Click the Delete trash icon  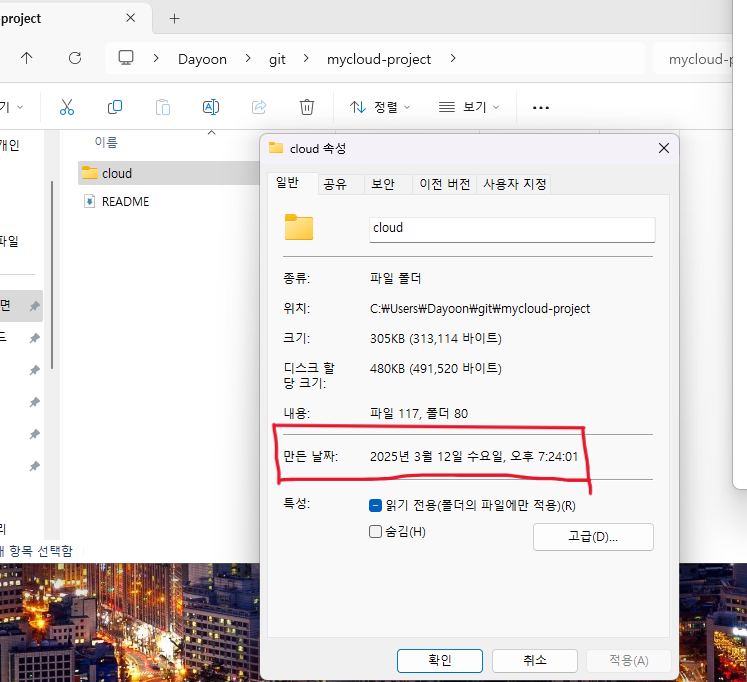[x=307, y=107]
